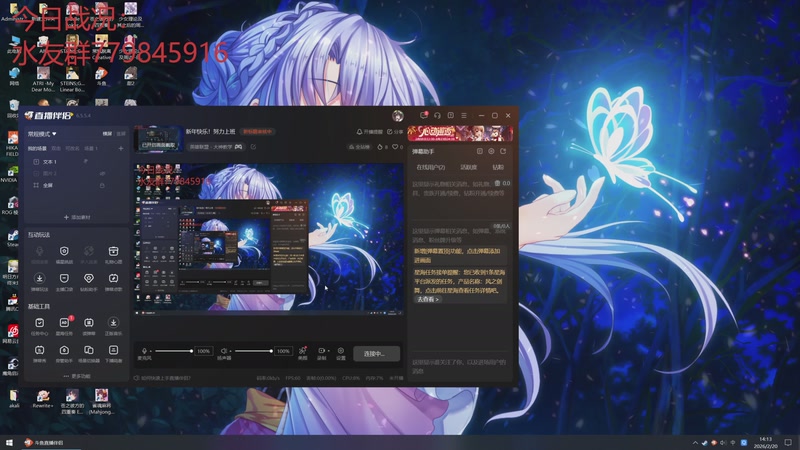Click the headset customer service icon
Image resolution: width=800 pixels, height=450 pixels.
click(x=437, y=115)
